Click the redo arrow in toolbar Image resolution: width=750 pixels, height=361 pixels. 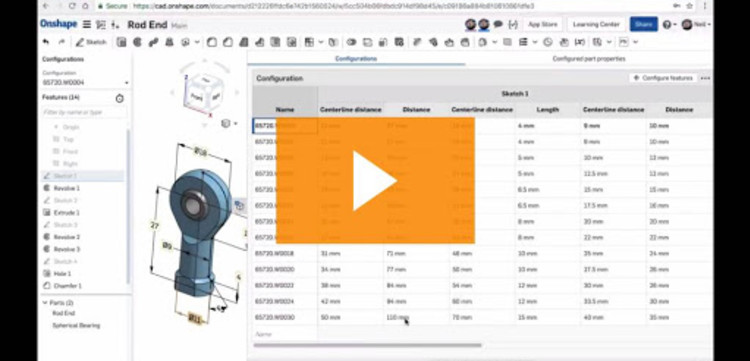tap(61, 42)
